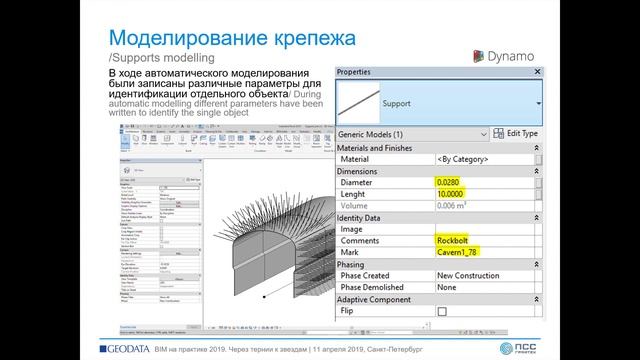Click Apply button in left Properties palette
The height and width of the screenshot is (360, 640).
pos(194,327)
